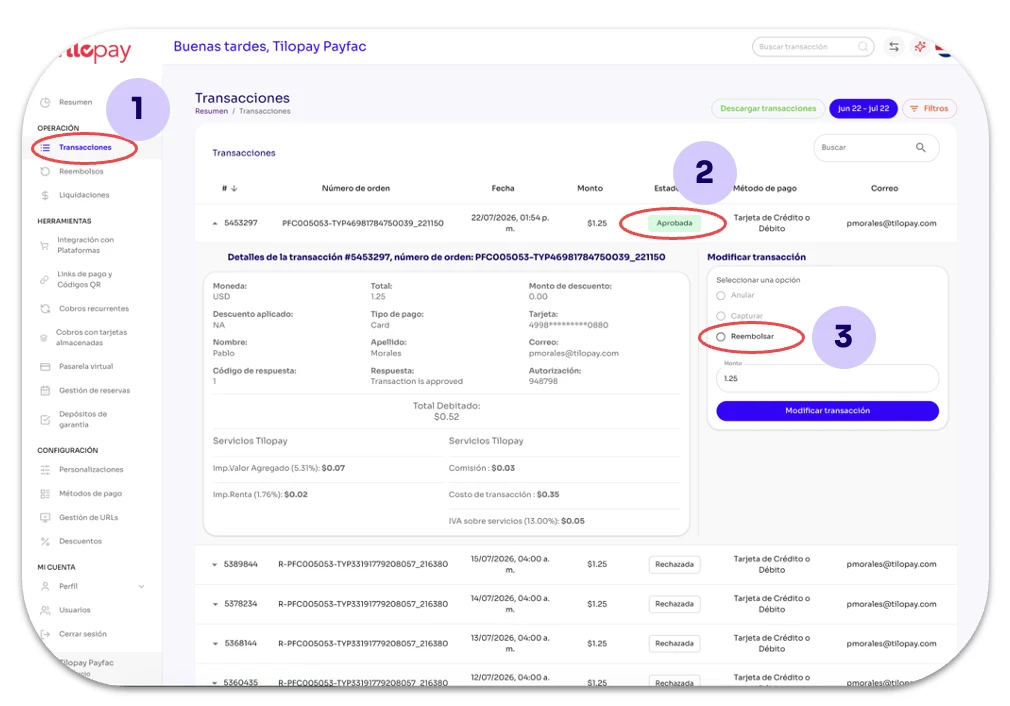
Task: Focus the Buscar table search field
Action: [876, 148]
